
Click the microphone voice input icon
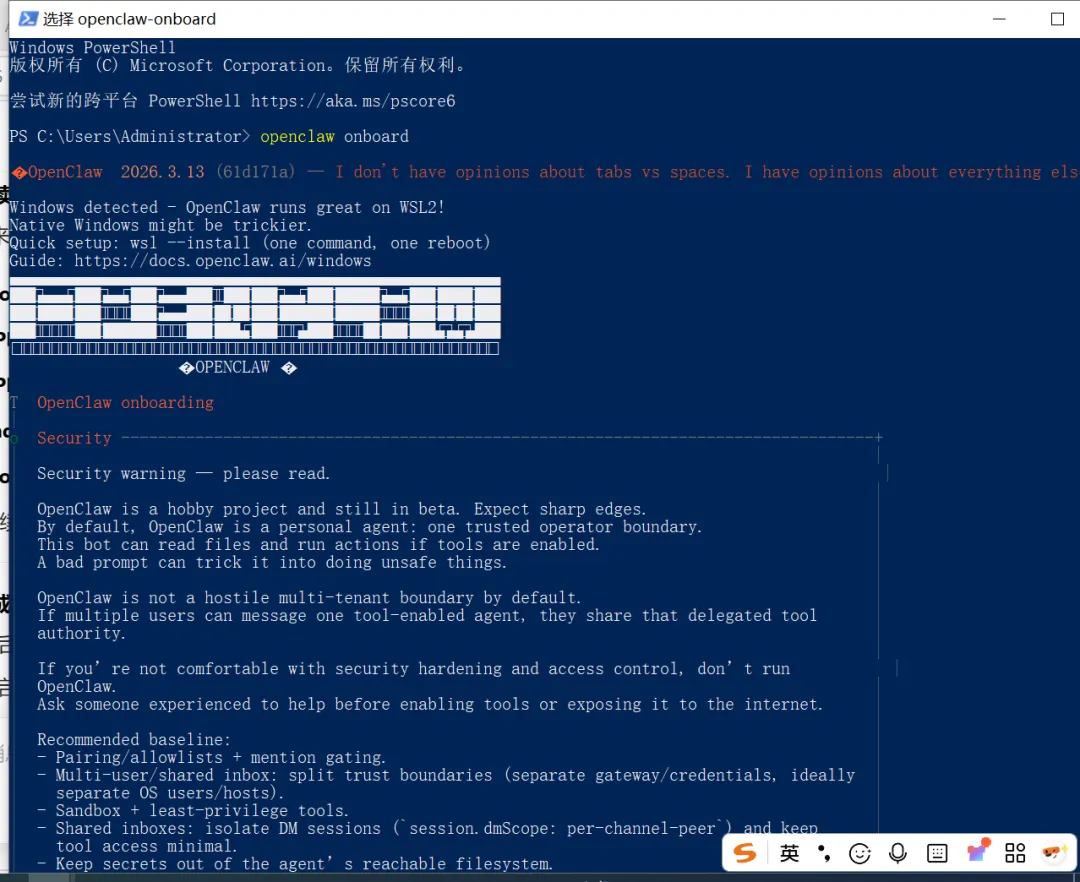pyautogui.click(x=897, y=854)
